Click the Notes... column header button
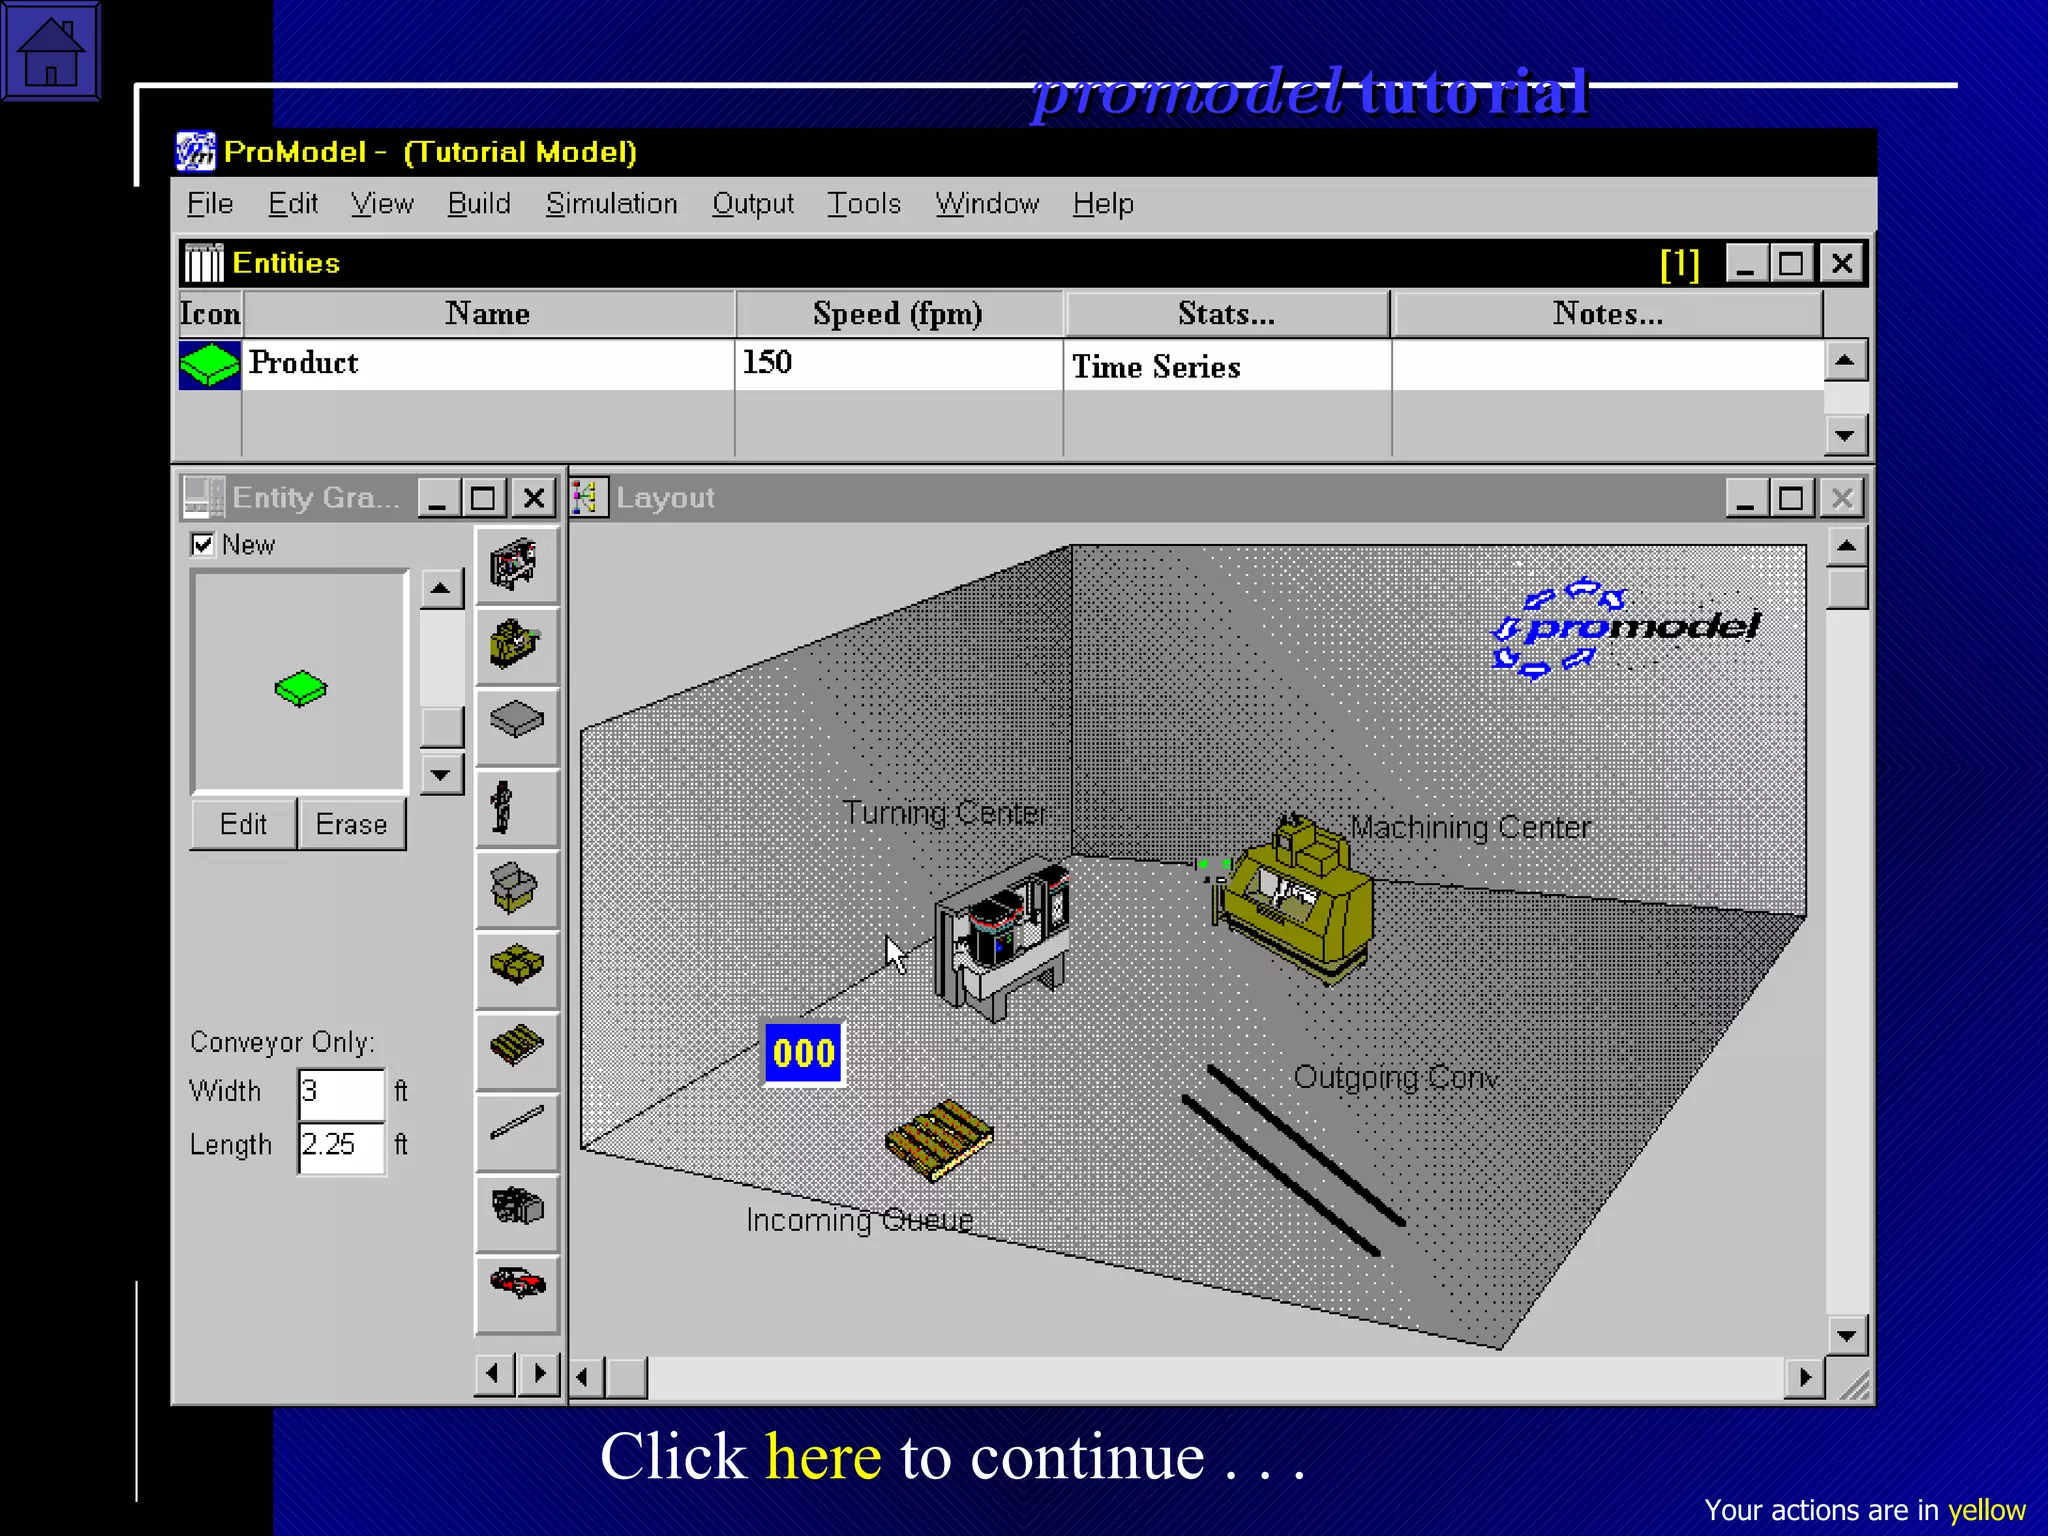This screenshot has width=2048, height=1536. tap(1607, 314)
